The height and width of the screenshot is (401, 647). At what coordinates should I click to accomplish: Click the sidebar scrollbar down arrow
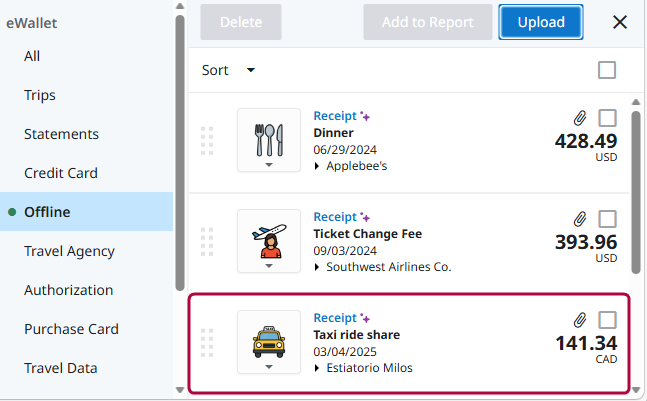(x=179, y=389)
